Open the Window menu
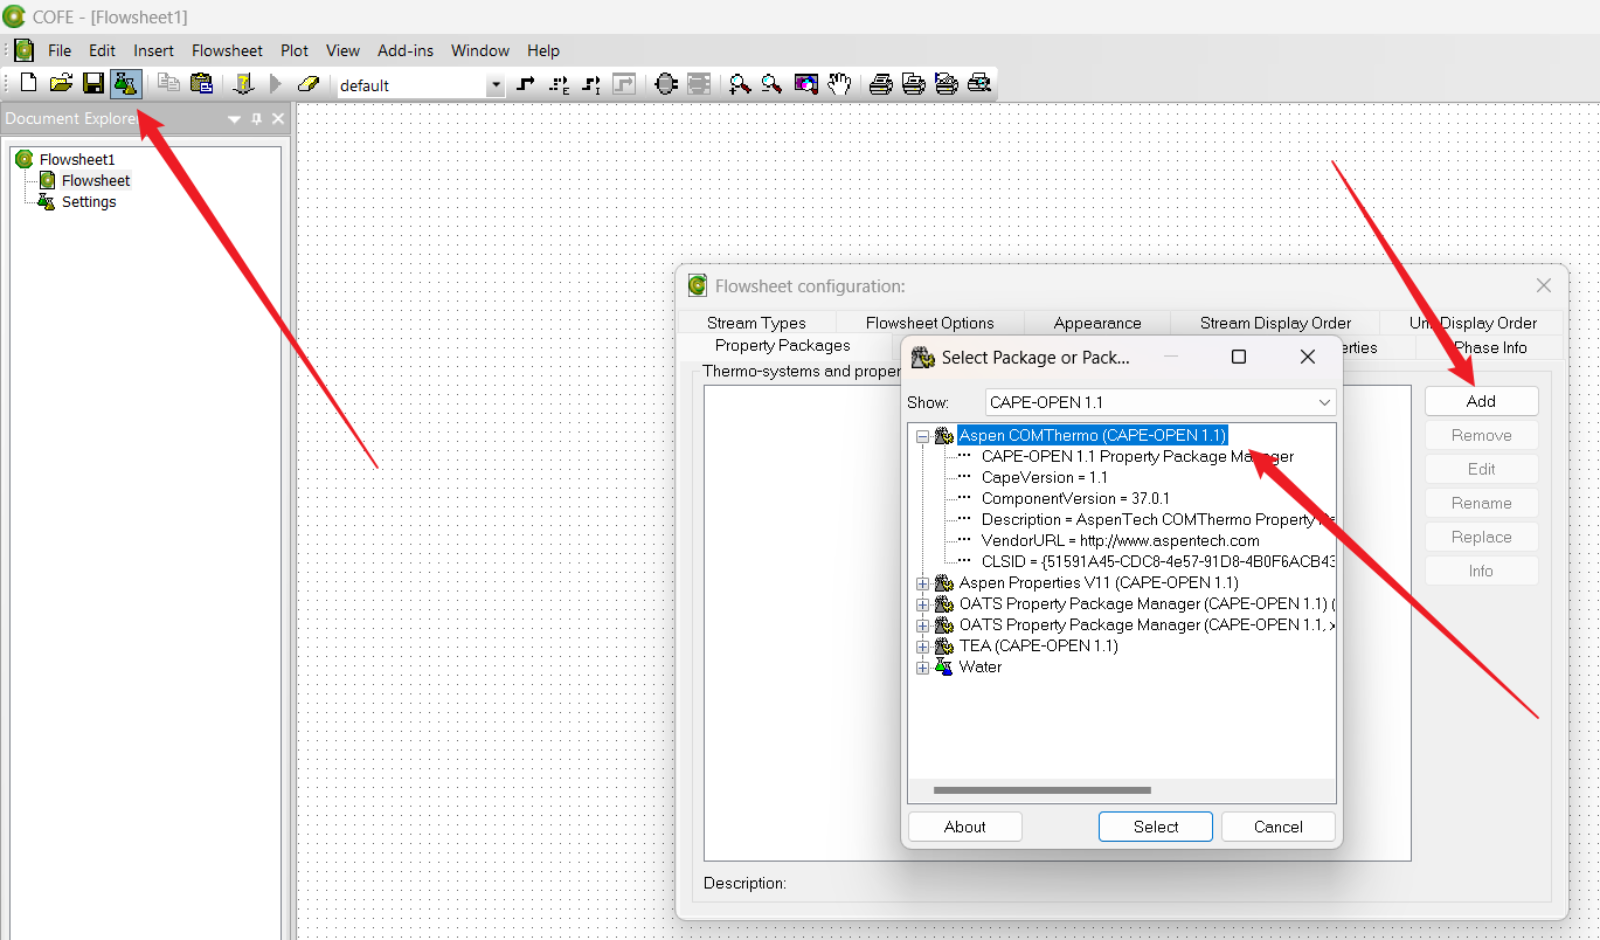This screenshot has width=1600, height=940. pyautogui.click(x=480, y=50)
